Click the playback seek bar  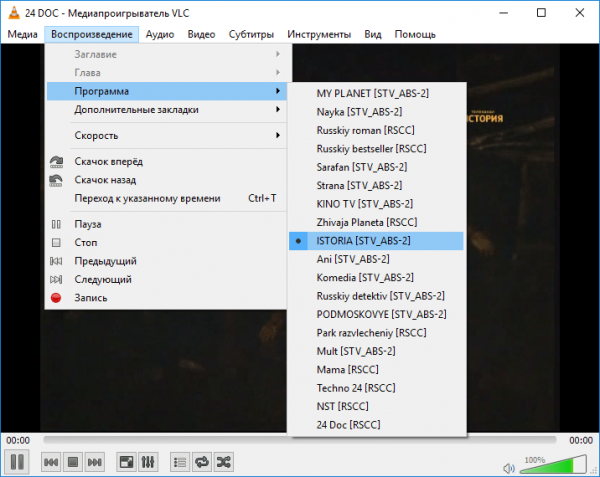299,440
